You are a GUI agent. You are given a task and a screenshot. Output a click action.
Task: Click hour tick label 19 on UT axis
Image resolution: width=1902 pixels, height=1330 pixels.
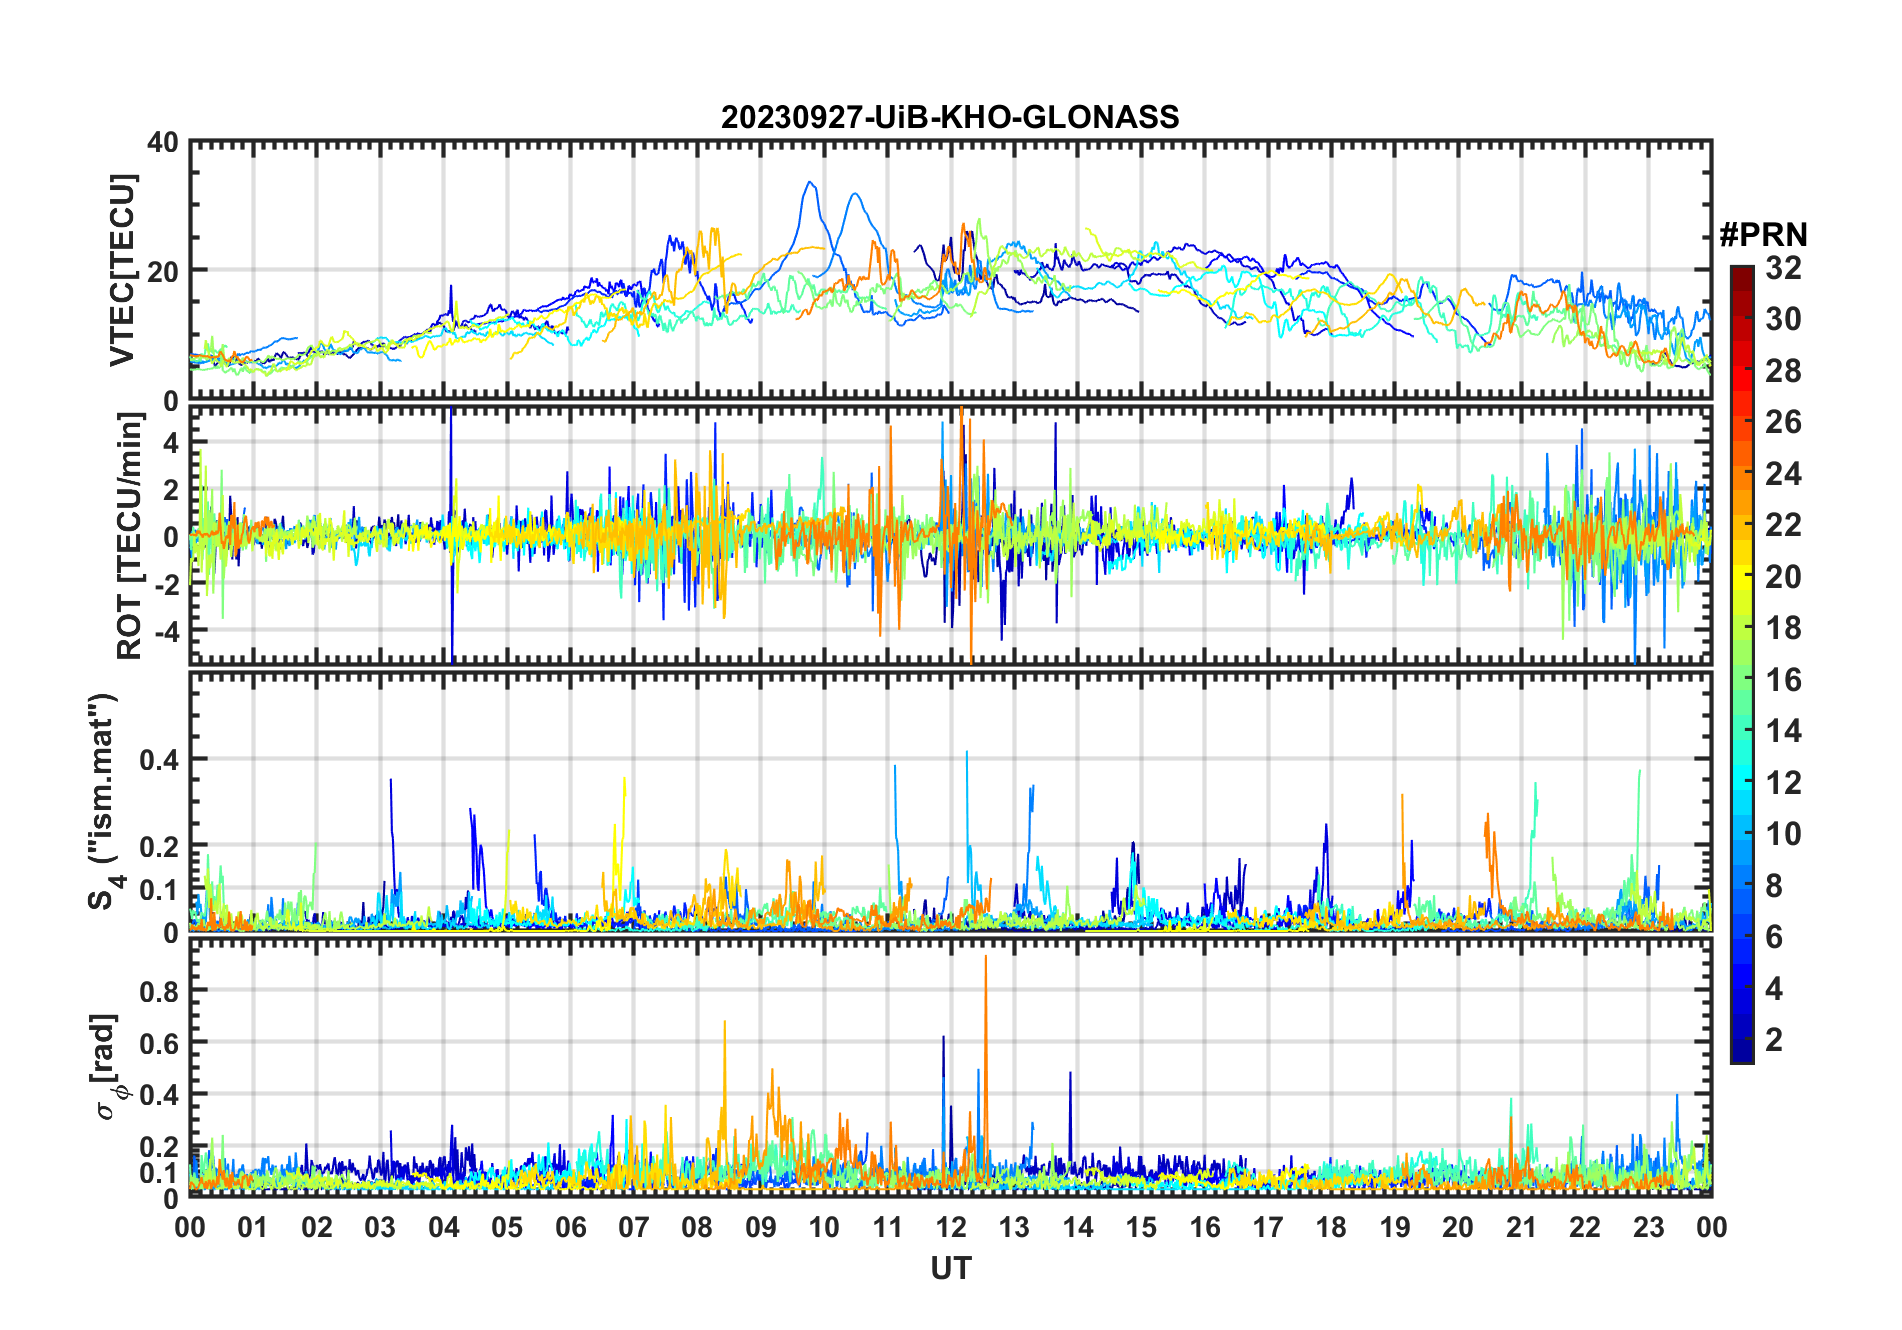point(1395,1227)
